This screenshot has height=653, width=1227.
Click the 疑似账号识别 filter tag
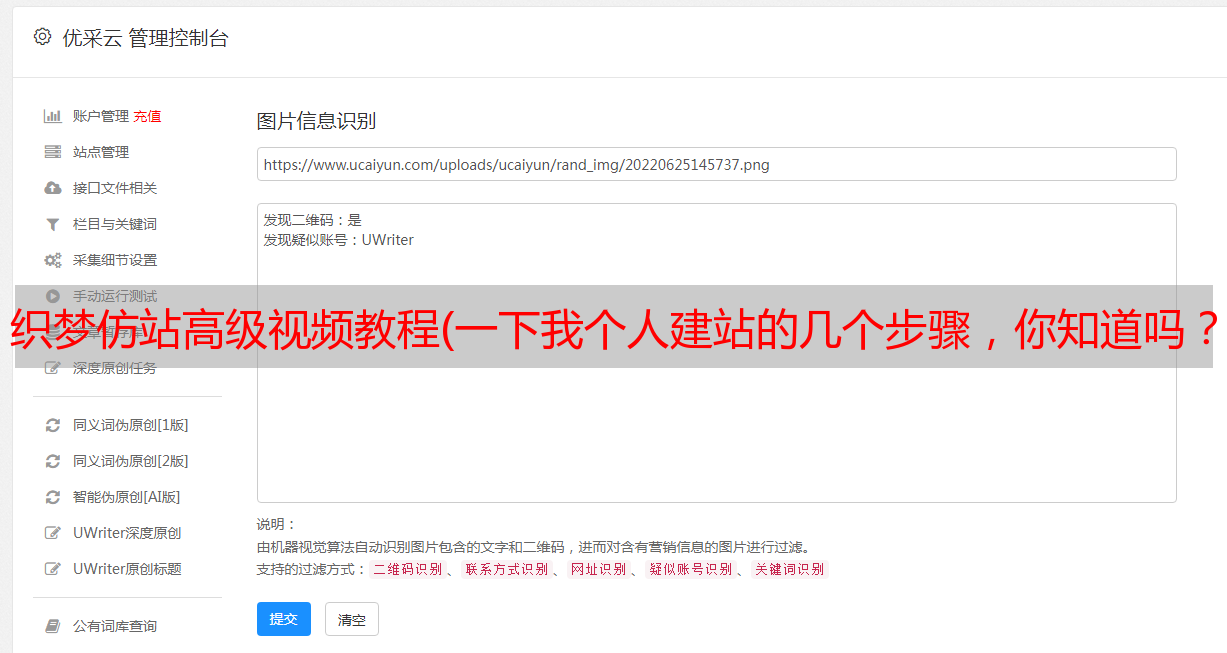click(690, 569)
